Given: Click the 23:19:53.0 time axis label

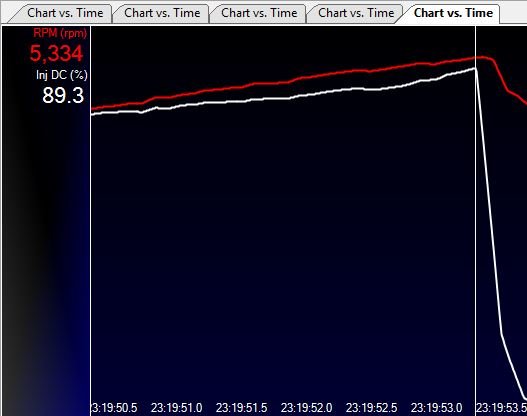Looking at the screenshot, I should coord(436,408).
